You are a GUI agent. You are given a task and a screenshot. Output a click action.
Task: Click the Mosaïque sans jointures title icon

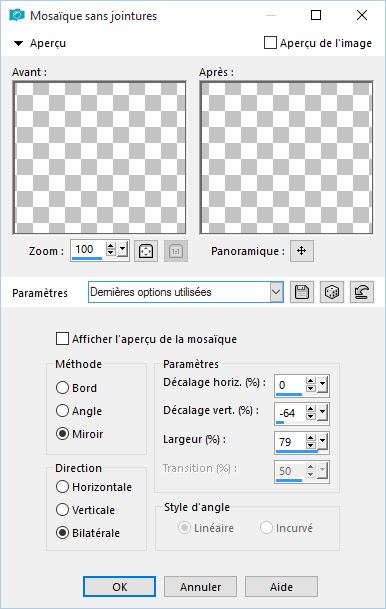pyautogui.click(x=17, y=15)
